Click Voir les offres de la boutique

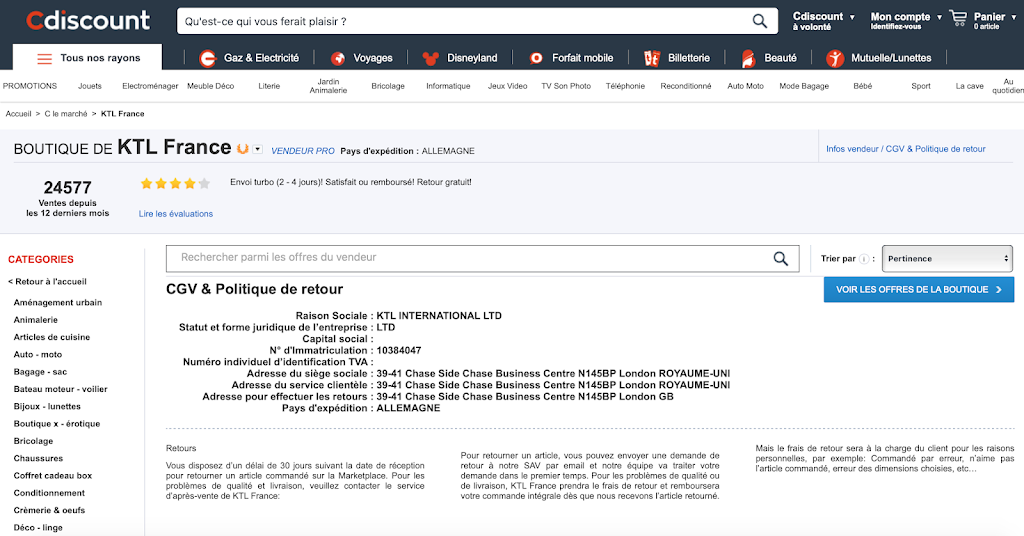[x=918, y=290]
